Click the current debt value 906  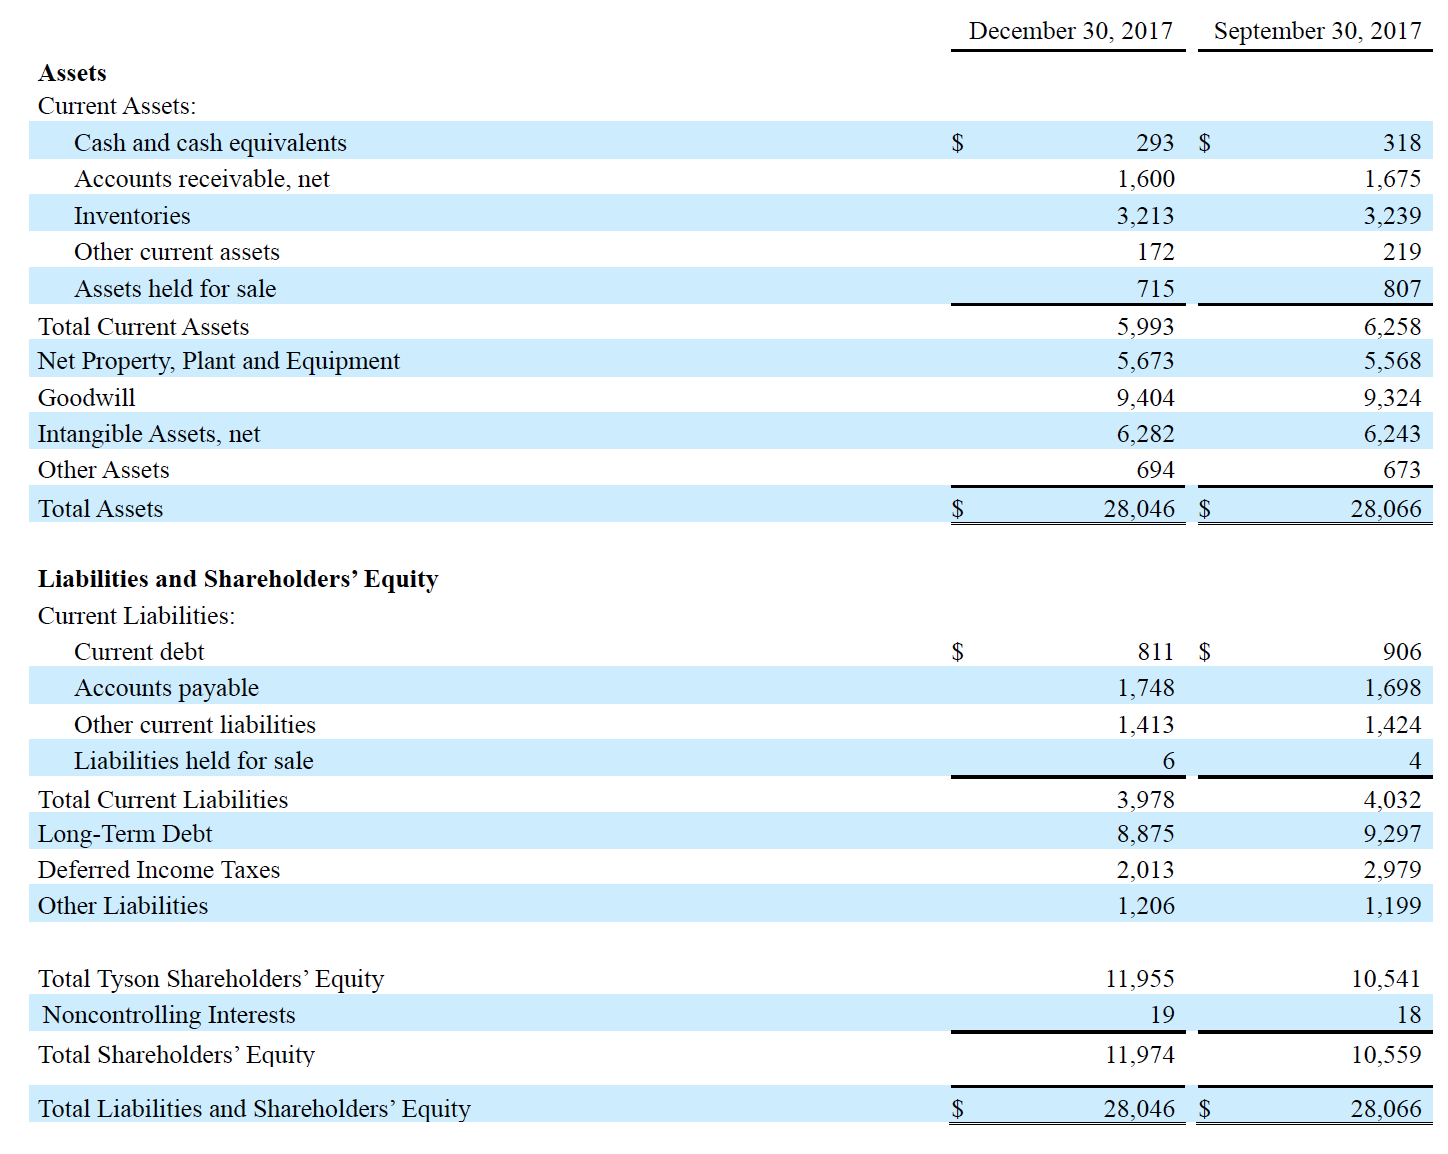click(x=1402, y=652)
